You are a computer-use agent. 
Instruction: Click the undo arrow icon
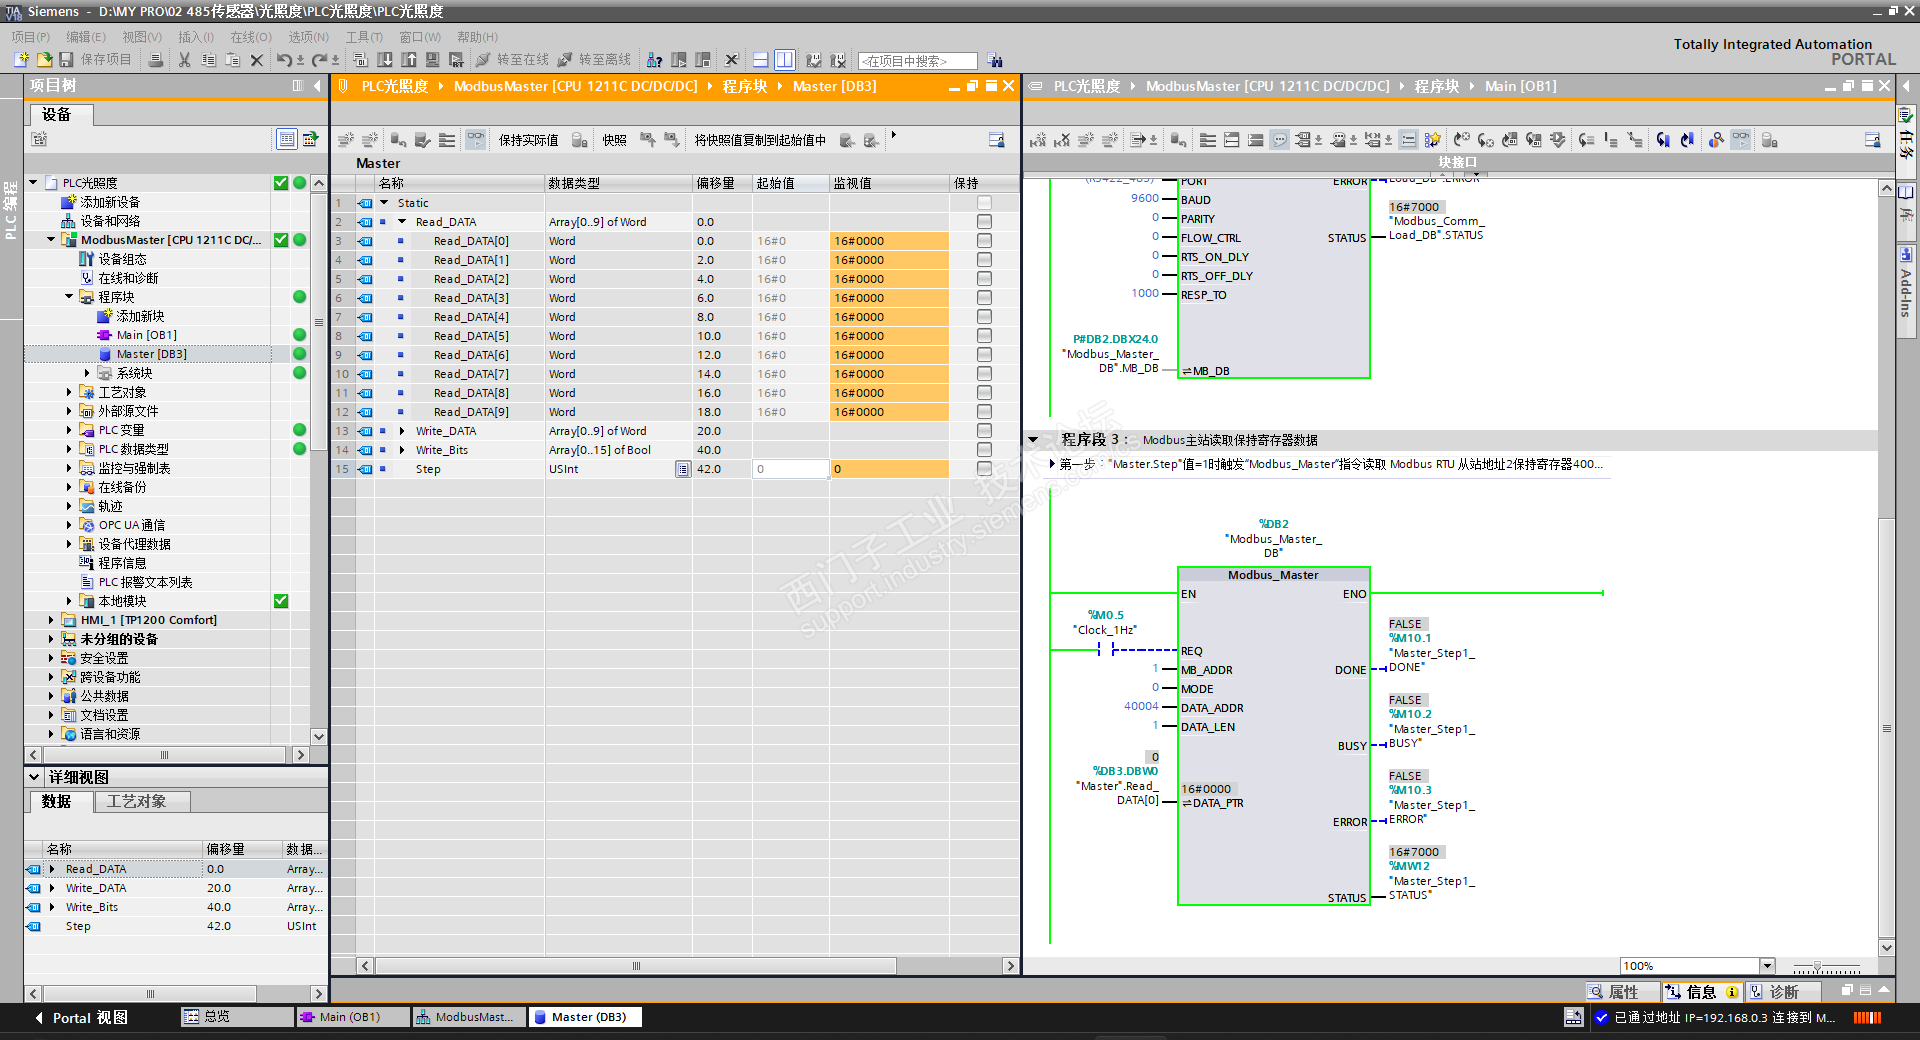coord(284,60)
